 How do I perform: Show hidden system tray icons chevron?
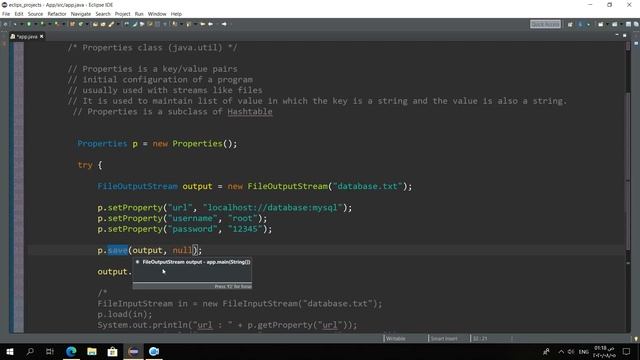pos(561,351)
